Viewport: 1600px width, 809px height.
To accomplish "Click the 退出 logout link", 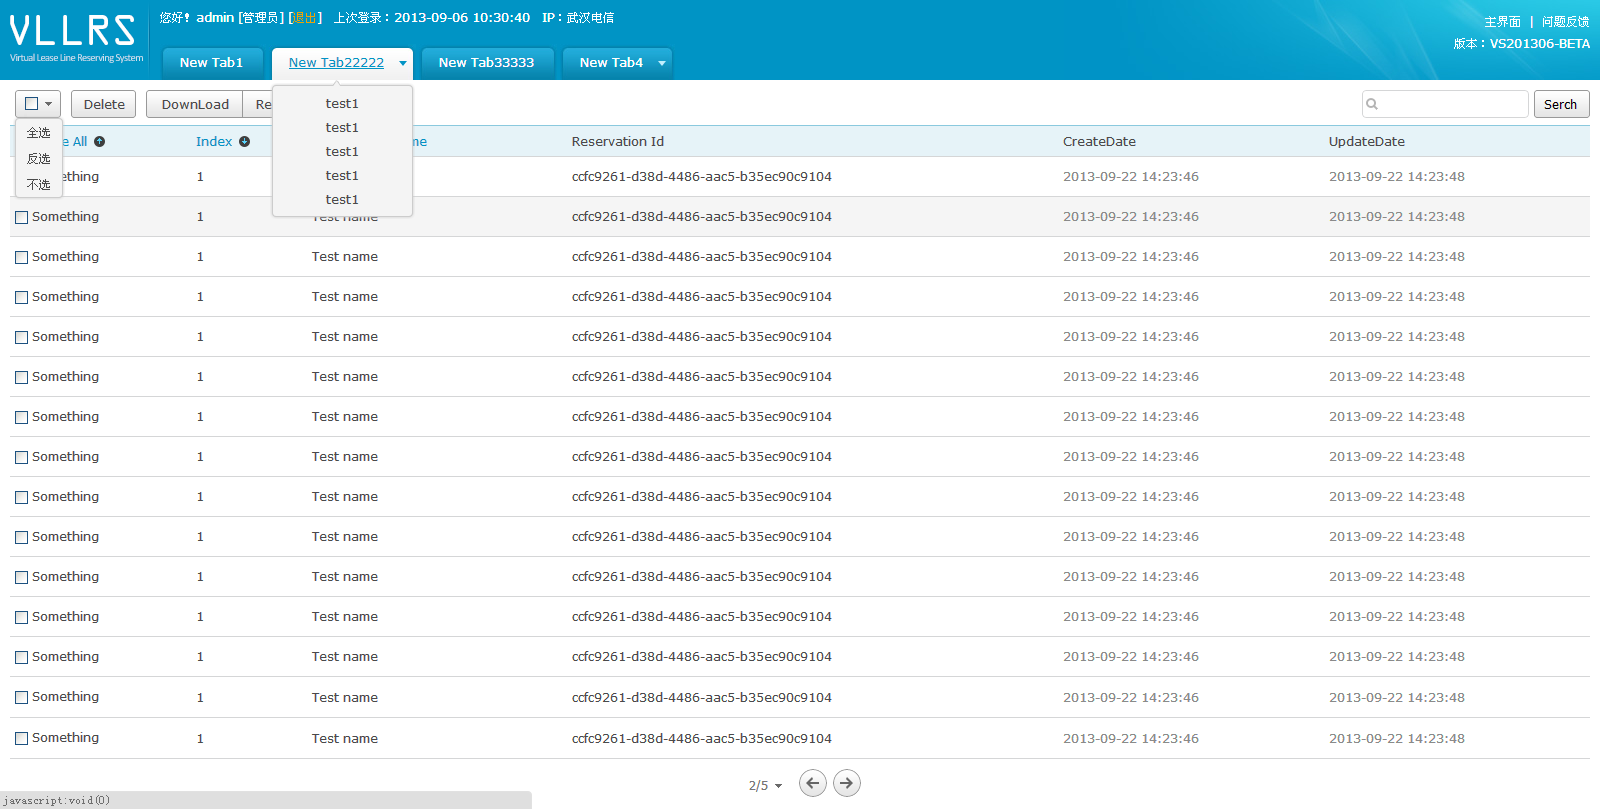I will [x=304, y=18].
